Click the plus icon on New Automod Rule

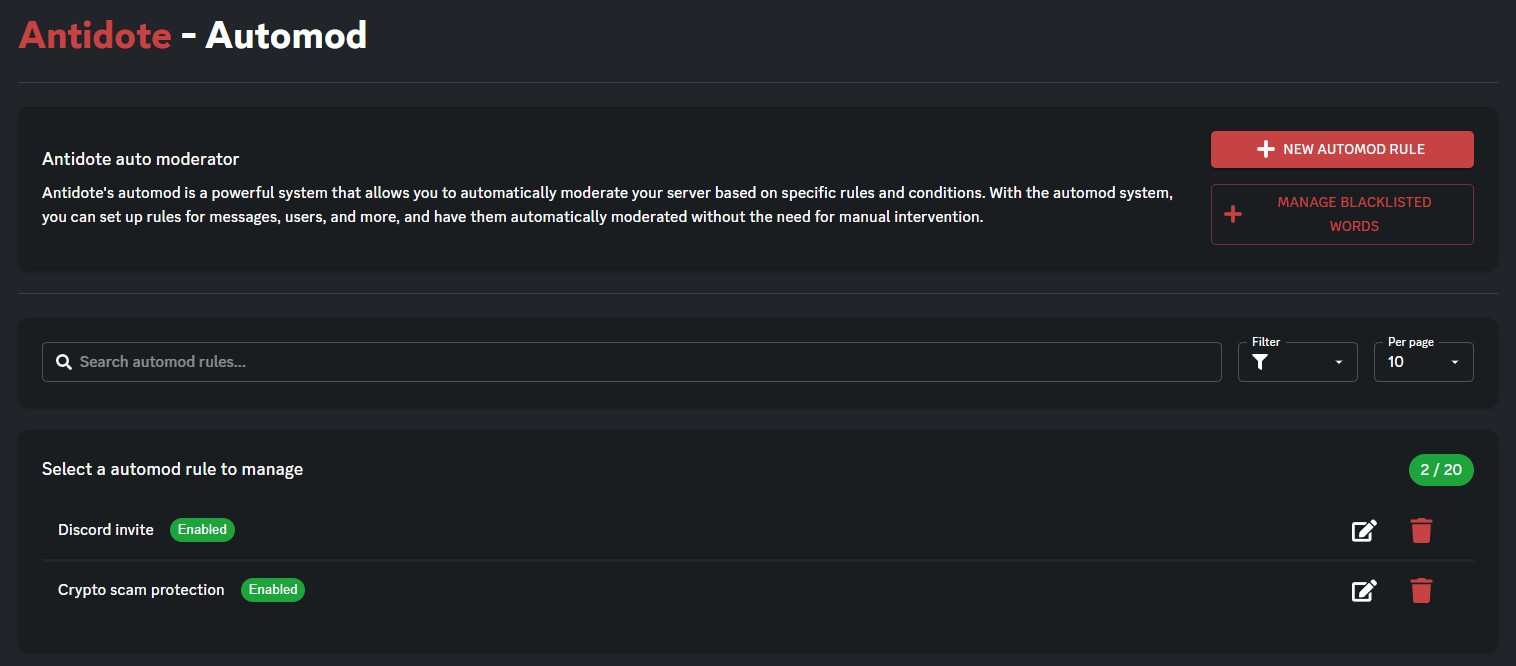coord(1265,149)
